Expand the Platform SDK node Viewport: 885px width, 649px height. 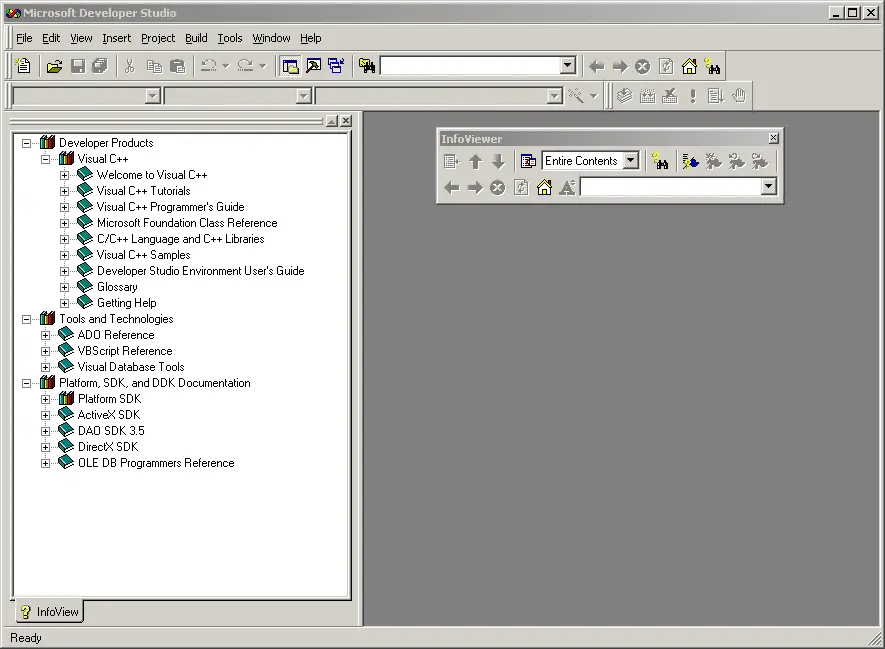pyautogui.click(x=45, y=400)
